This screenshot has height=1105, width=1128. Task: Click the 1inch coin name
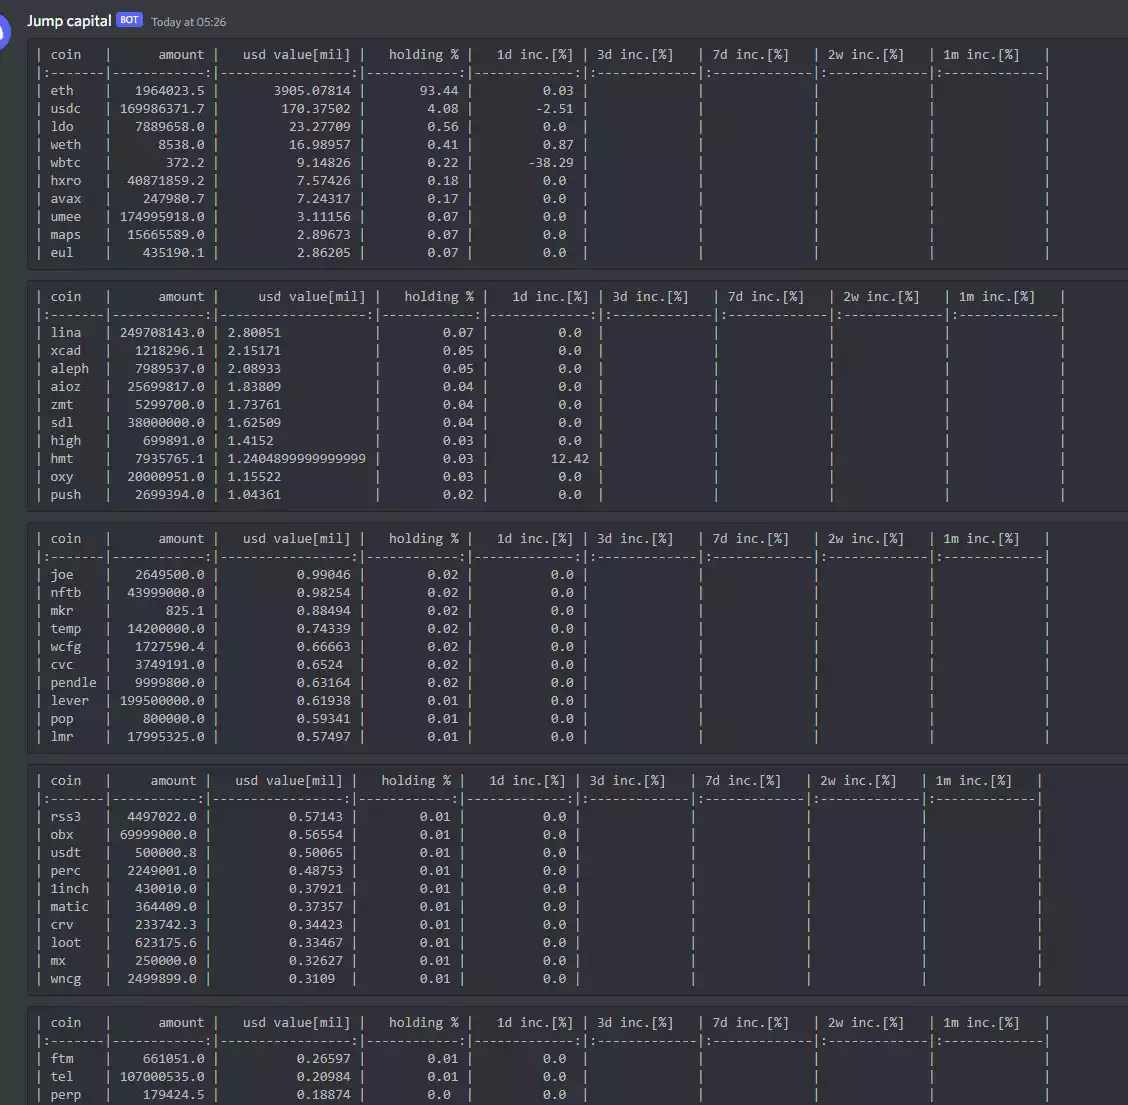click(69, 889)
